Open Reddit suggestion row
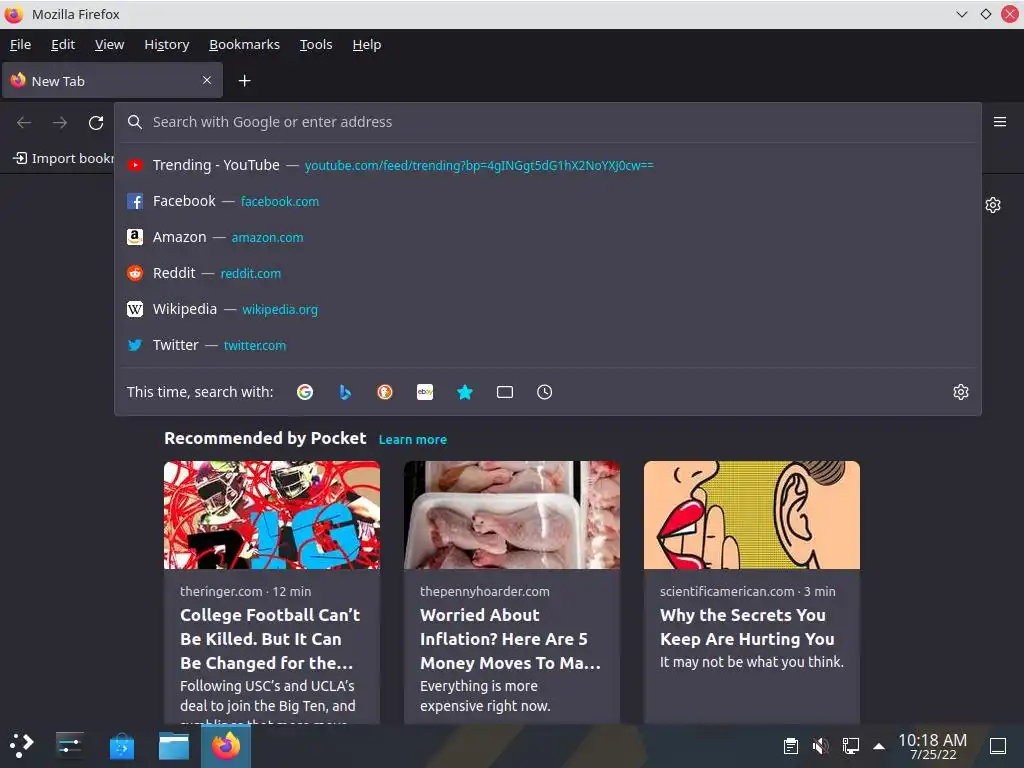The height and width of the screenshot is (768, 1024). coord(547,273)
